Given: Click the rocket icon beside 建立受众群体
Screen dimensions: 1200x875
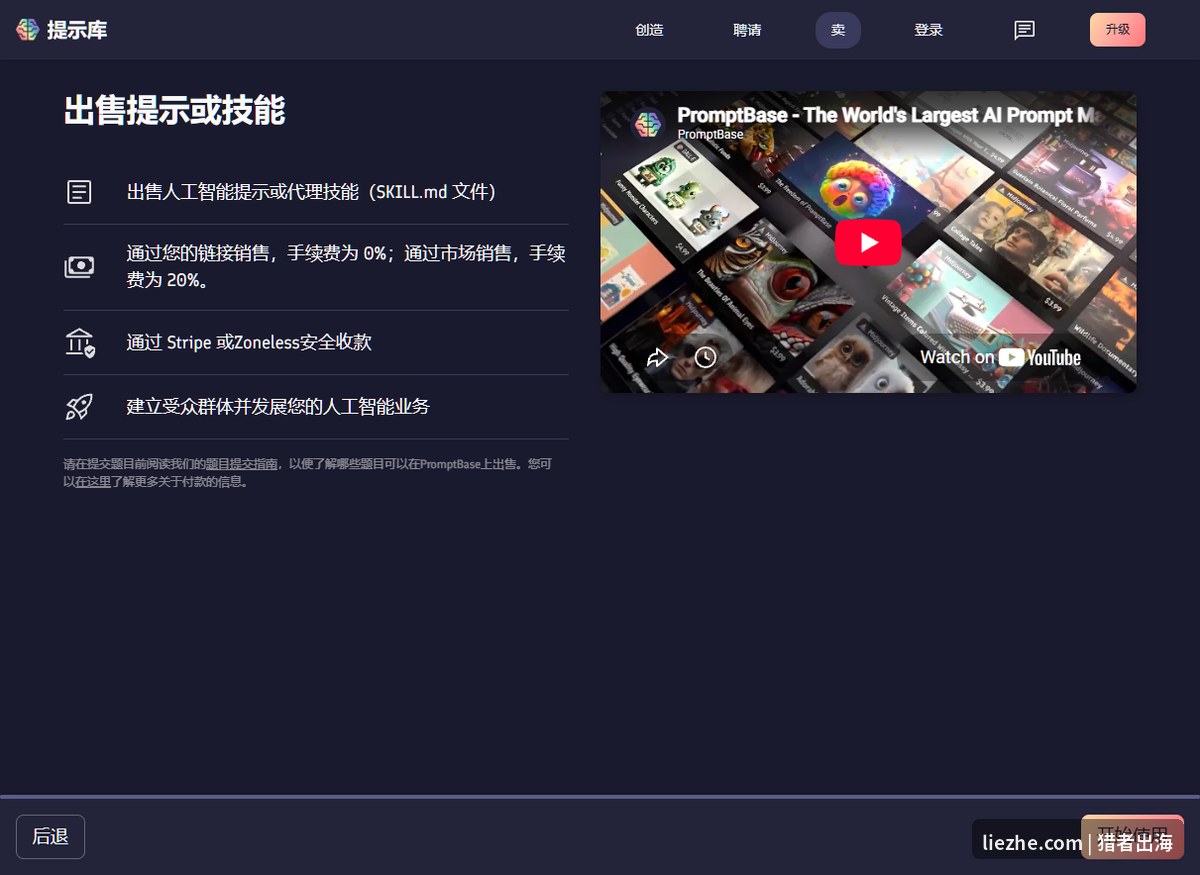Looking at the screenshot, I should coord(79,406).
